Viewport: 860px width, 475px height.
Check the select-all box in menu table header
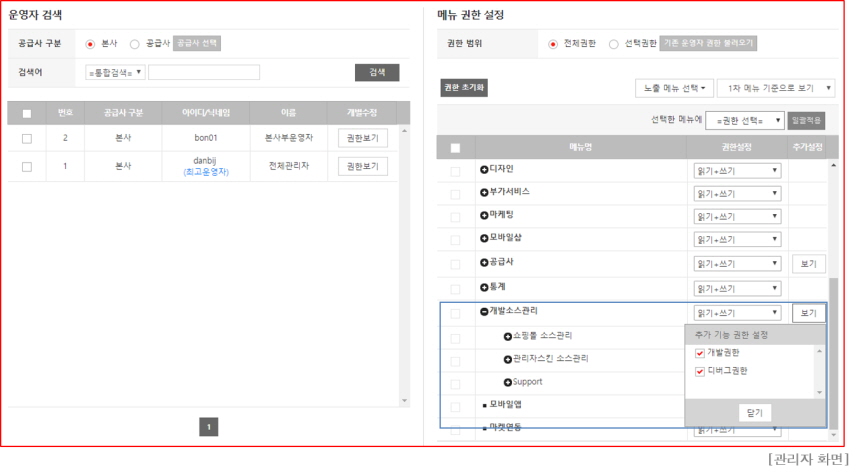(455, 148)
